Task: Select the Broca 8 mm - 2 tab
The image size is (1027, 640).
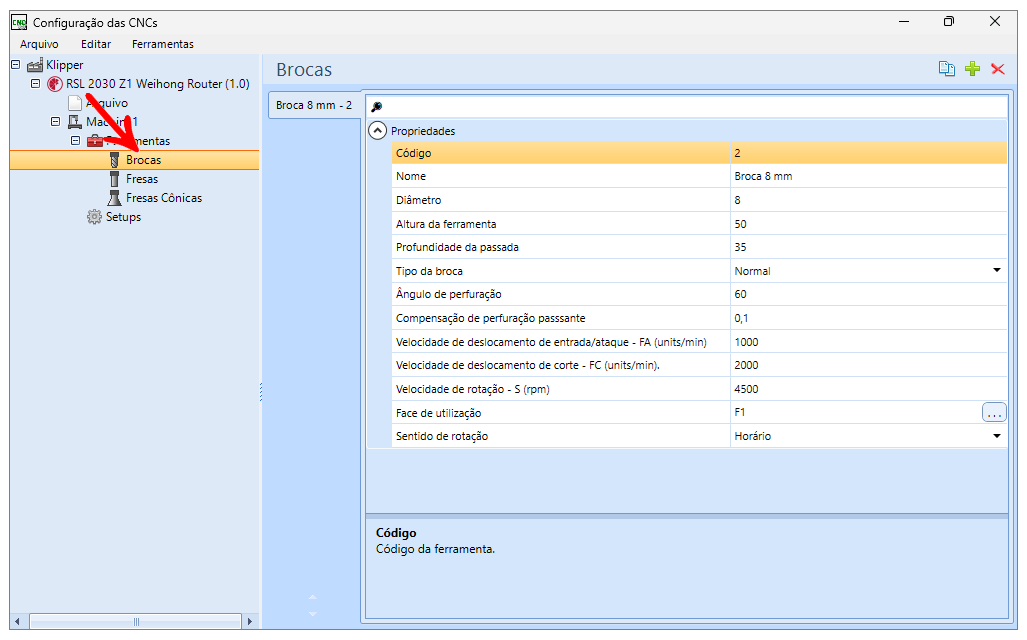Action: pyautogui.click(x=314, y=105)
